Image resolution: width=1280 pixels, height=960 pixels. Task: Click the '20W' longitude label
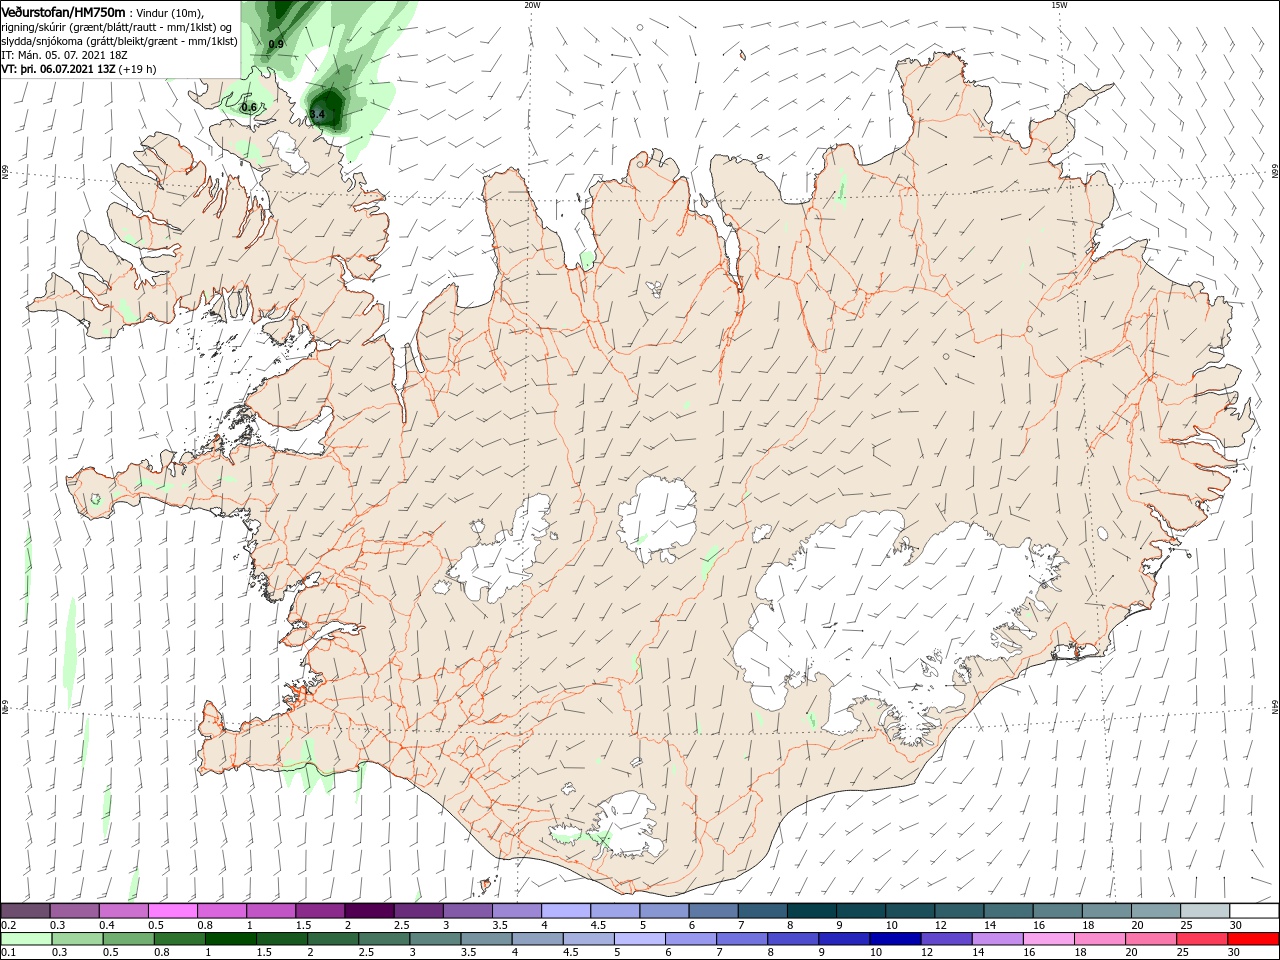pos(532,5)
